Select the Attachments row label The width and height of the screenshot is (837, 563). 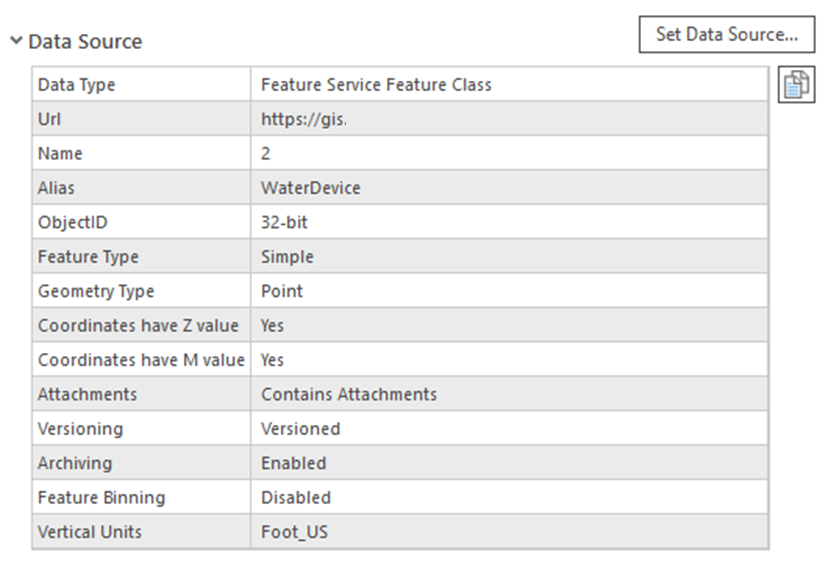(87, 394)
